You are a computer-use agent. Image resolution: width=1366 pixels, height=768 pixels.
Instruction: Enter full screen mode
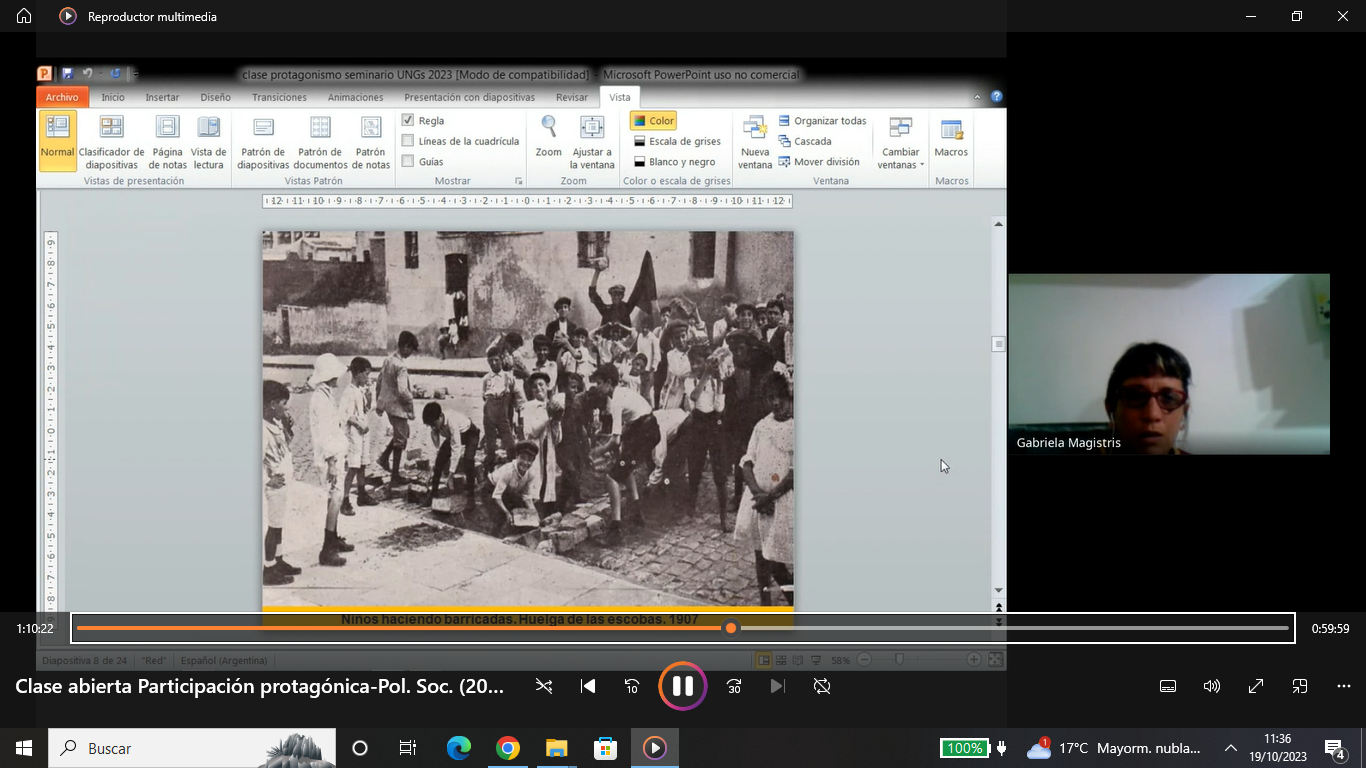pyautogui.click(x=1256, y=686)
